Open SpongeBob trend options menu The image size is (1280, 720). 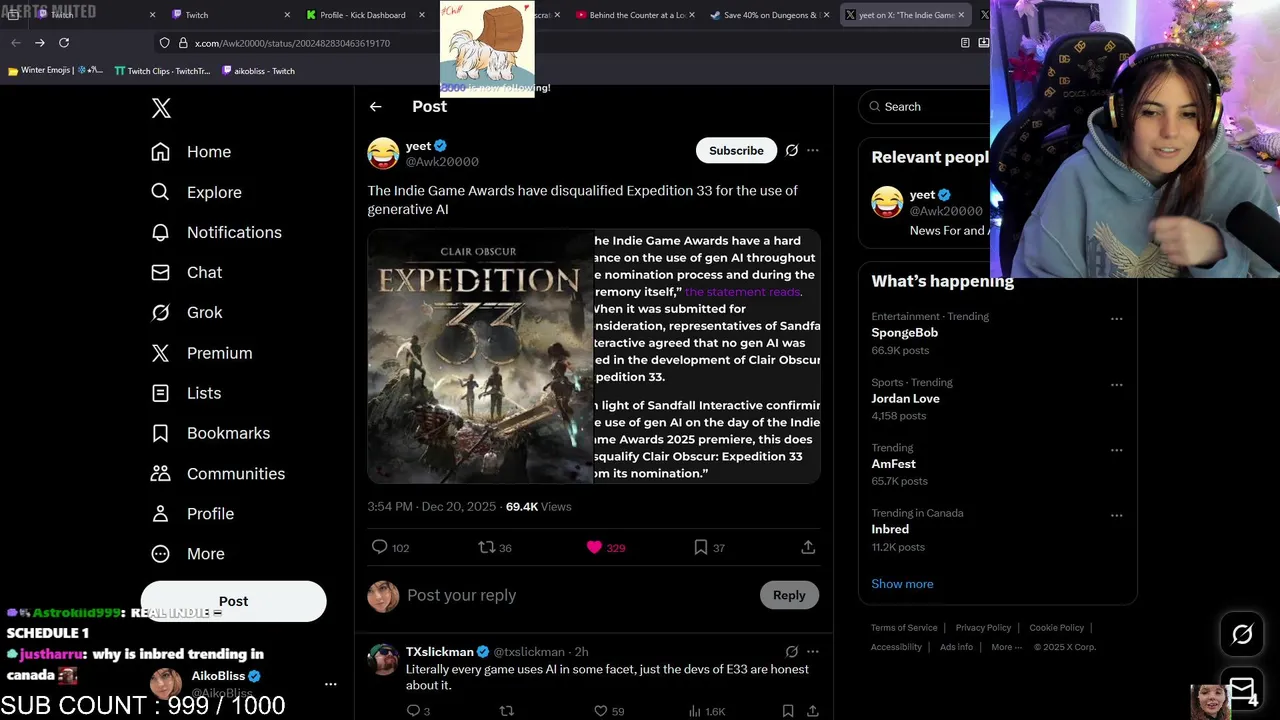click(1117, 319)
